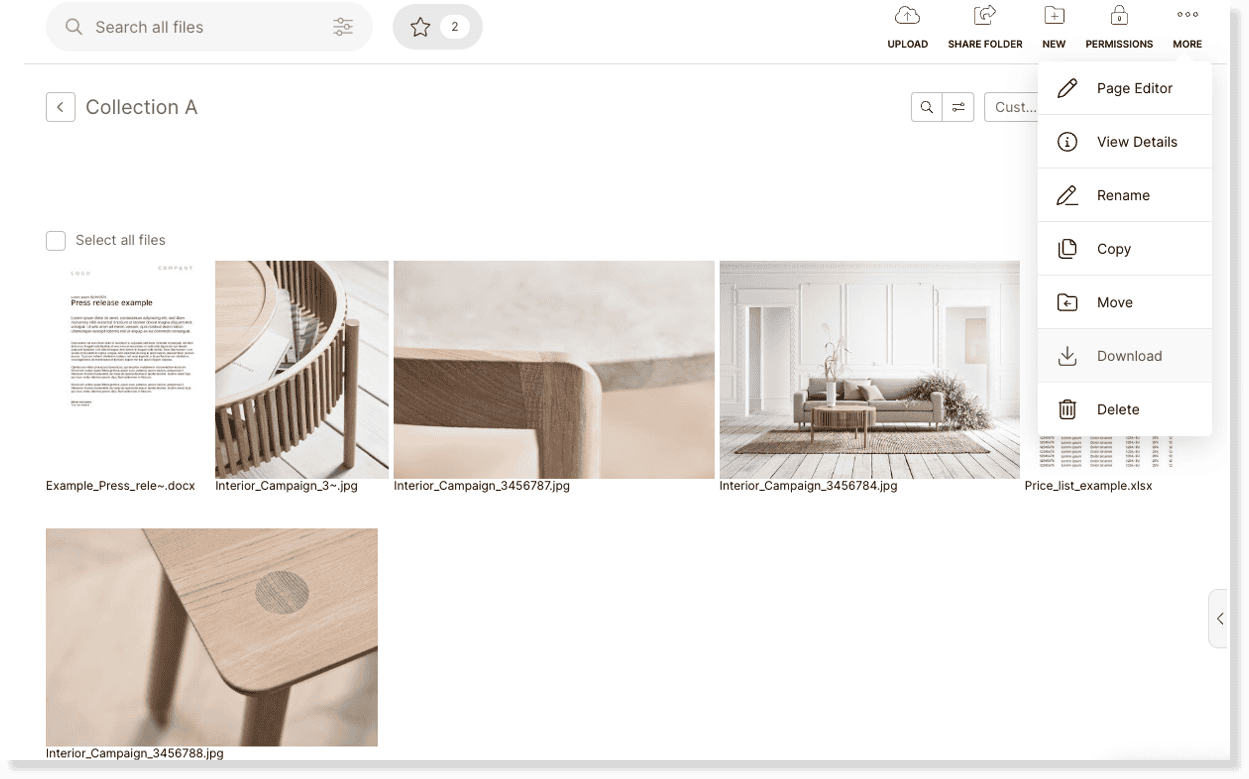Check the Select all files checkbox
Viewport: 1249px width, 779px height.
click(x=56, y=240)
